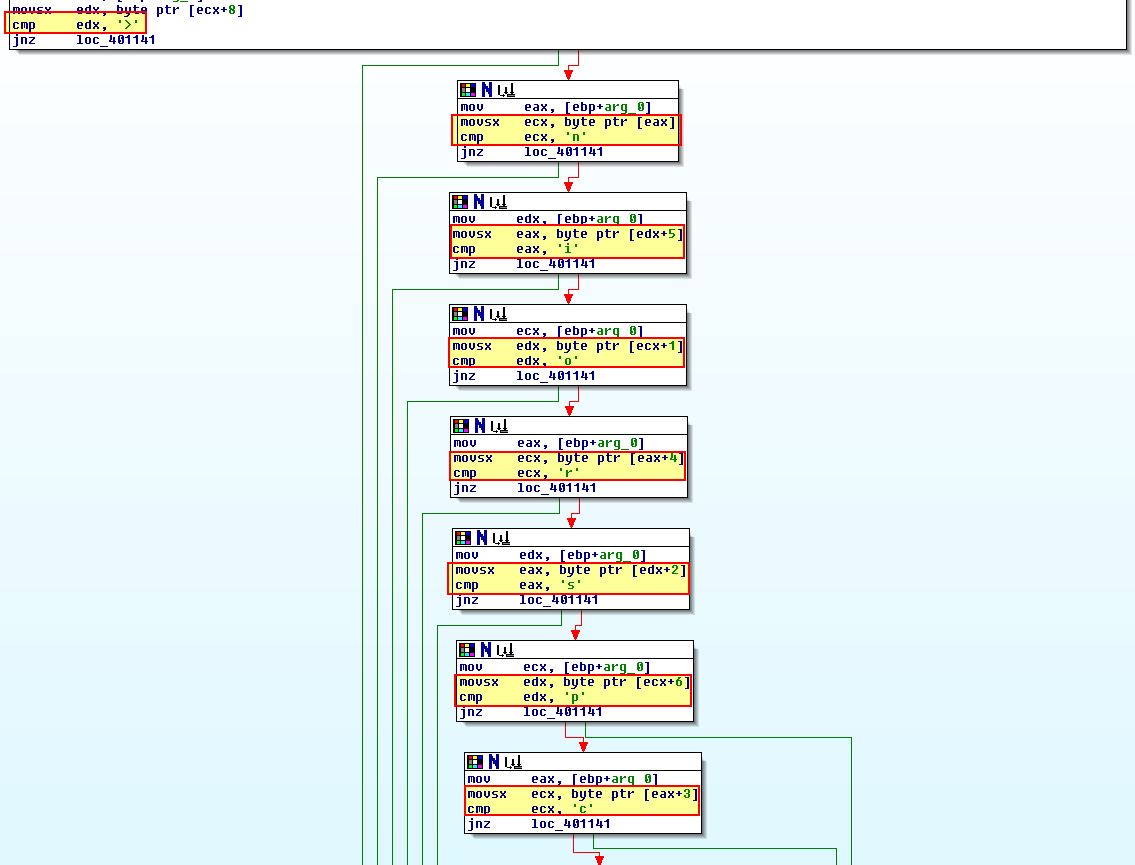Select the line "mov eax, [ebp+arg_0]" in the 'c' node
Image resolution: width=1135 pixels, height=865 pixels.
(x=563, y=780)
